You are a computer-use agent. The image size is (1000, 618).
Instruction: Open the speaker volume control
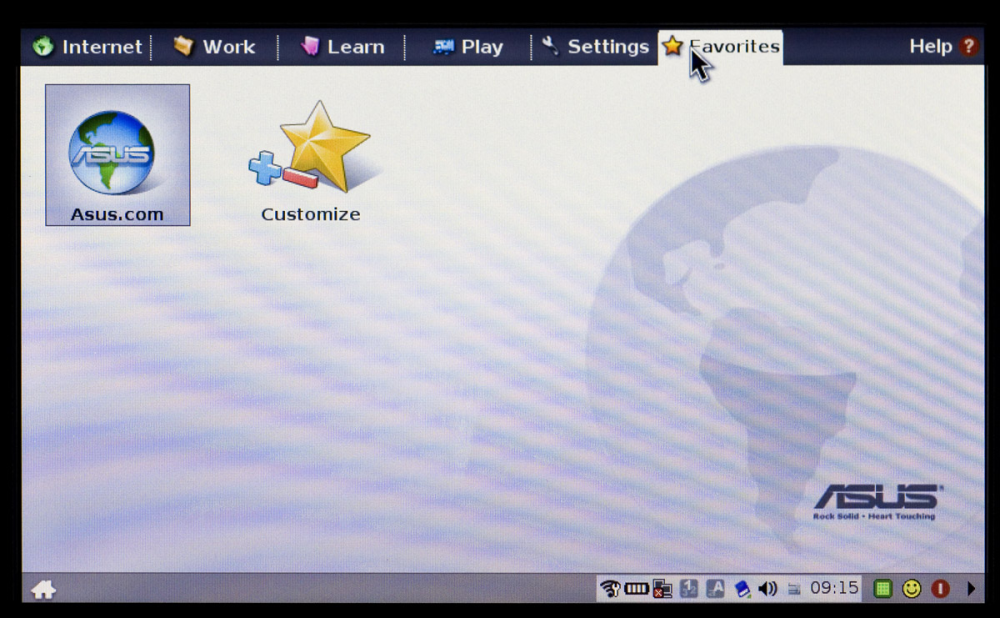(768, 588)
